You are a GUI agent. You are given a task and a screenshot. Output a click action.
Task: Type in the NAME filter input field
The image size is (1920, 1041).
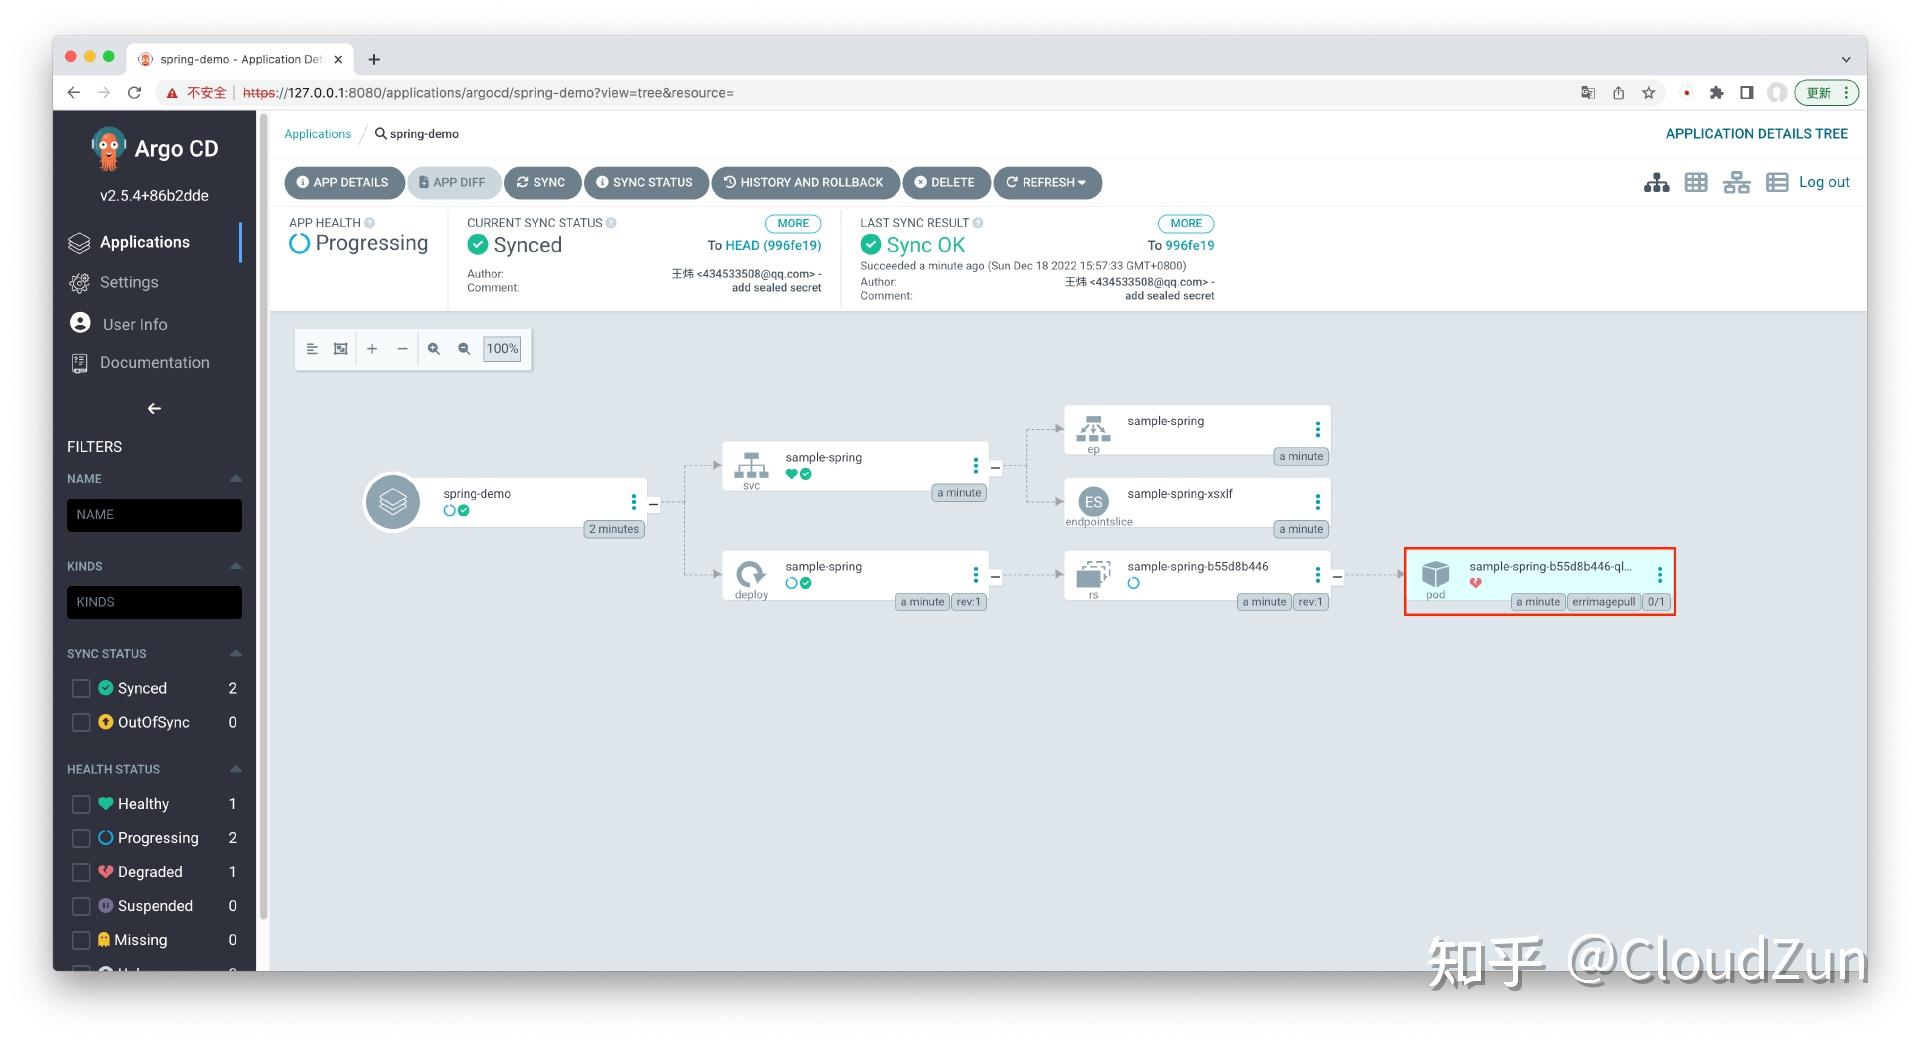[x=154, y=514]
